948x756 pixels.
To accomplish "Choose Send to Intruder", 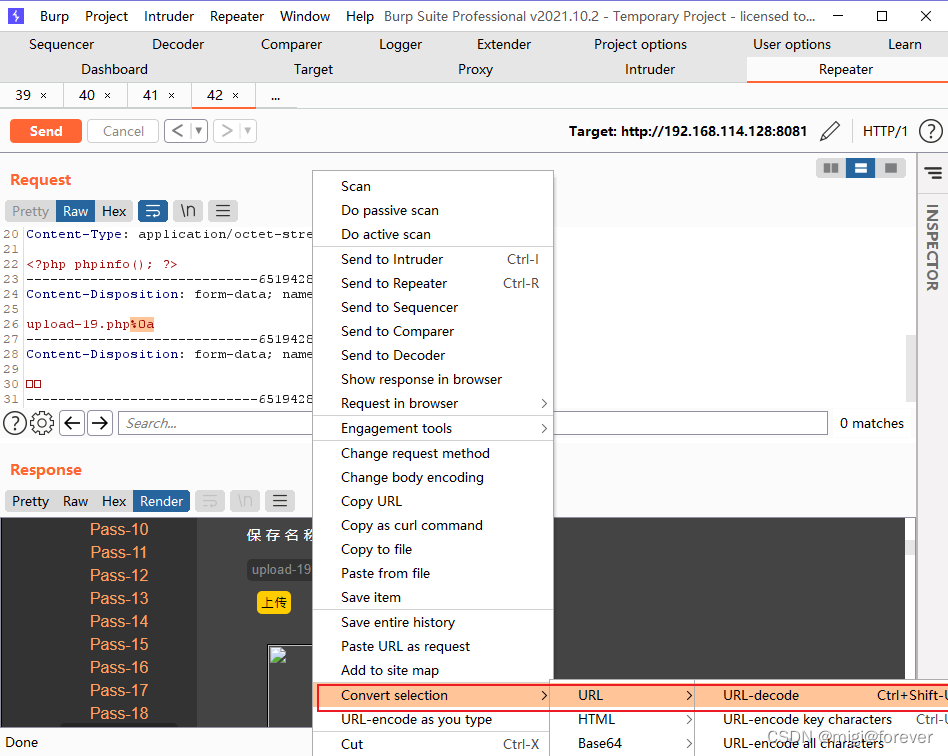I will coord(433,259).
